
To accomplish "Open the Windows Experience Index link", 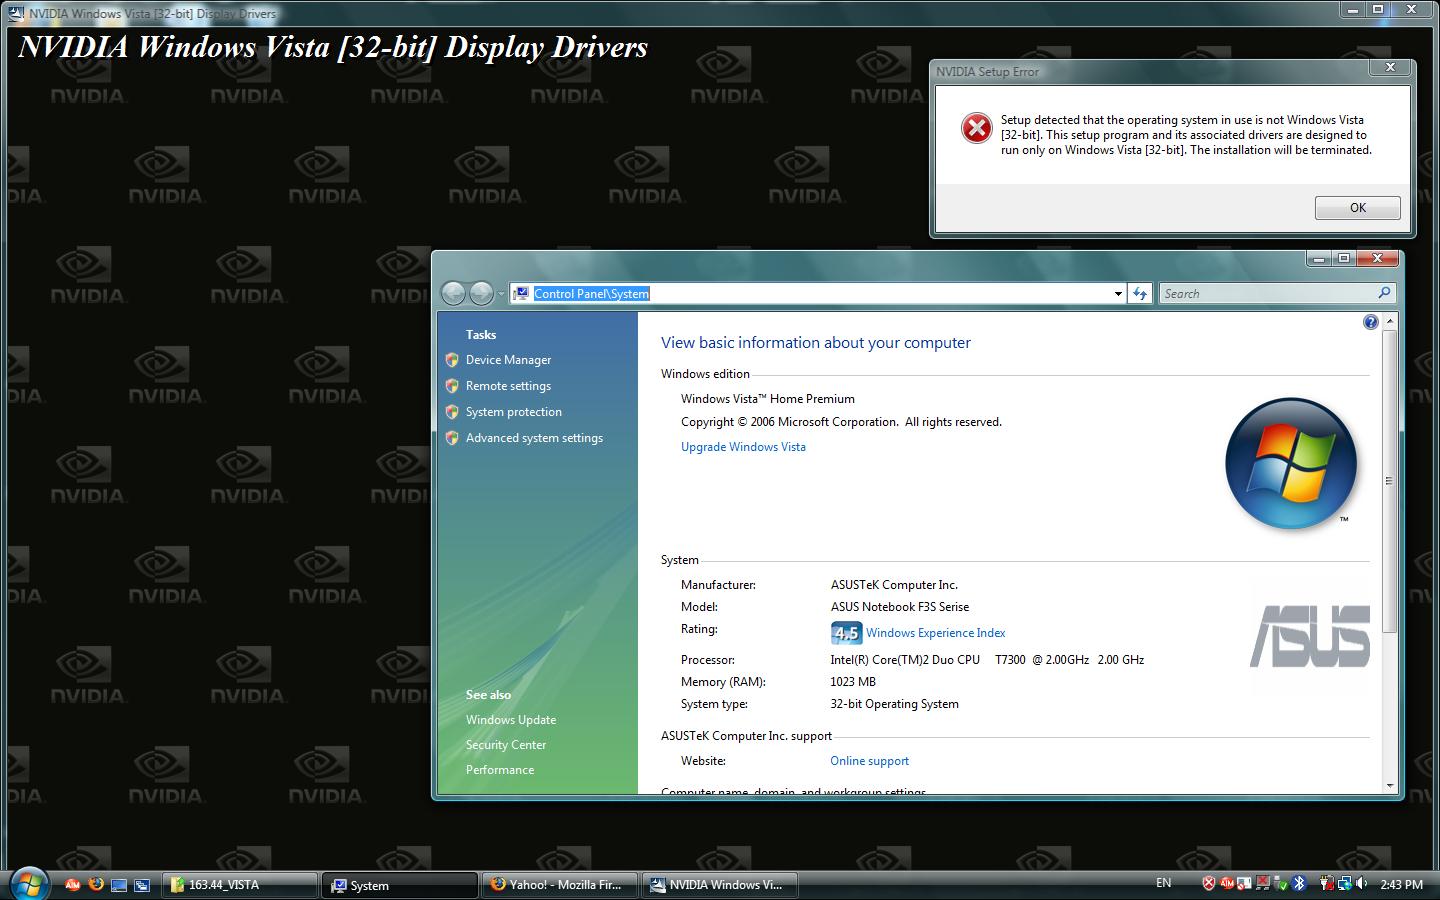I will 935,633.
